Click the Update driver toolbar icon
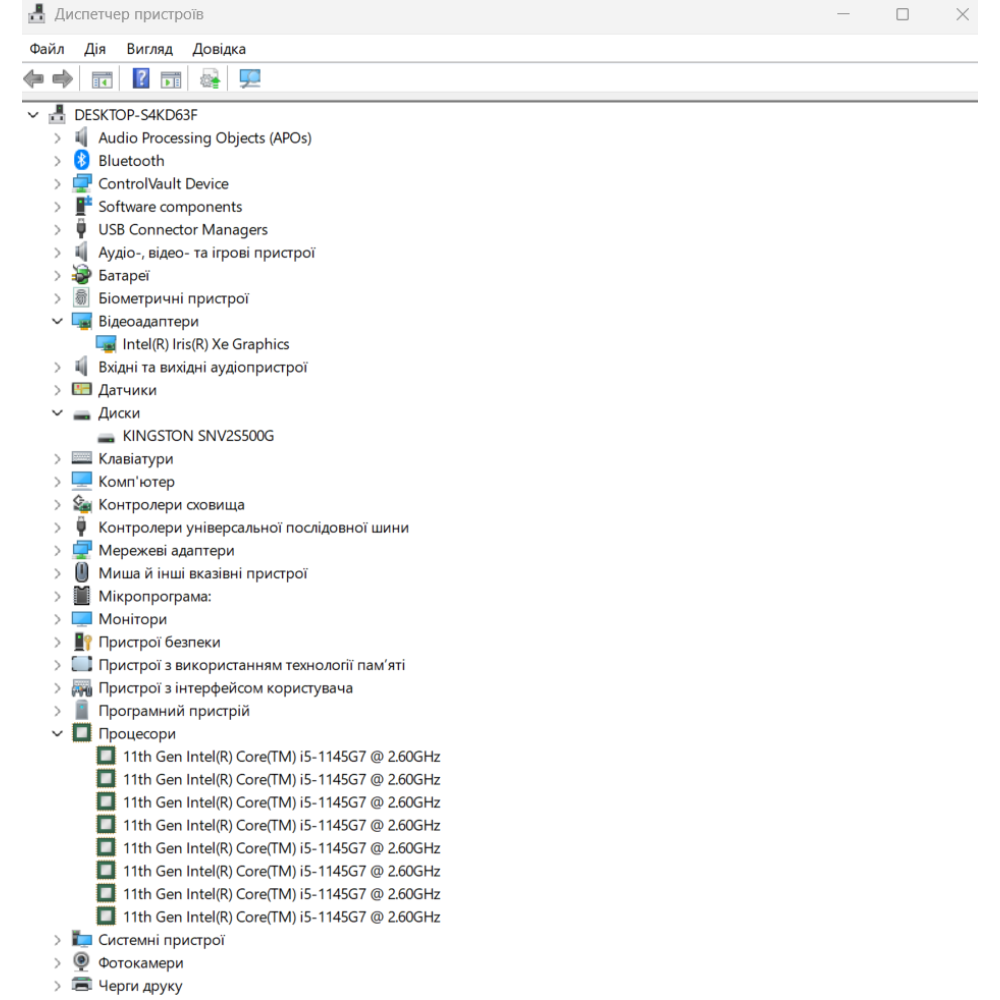1000x1000 pixels. (x=210, y=78)
